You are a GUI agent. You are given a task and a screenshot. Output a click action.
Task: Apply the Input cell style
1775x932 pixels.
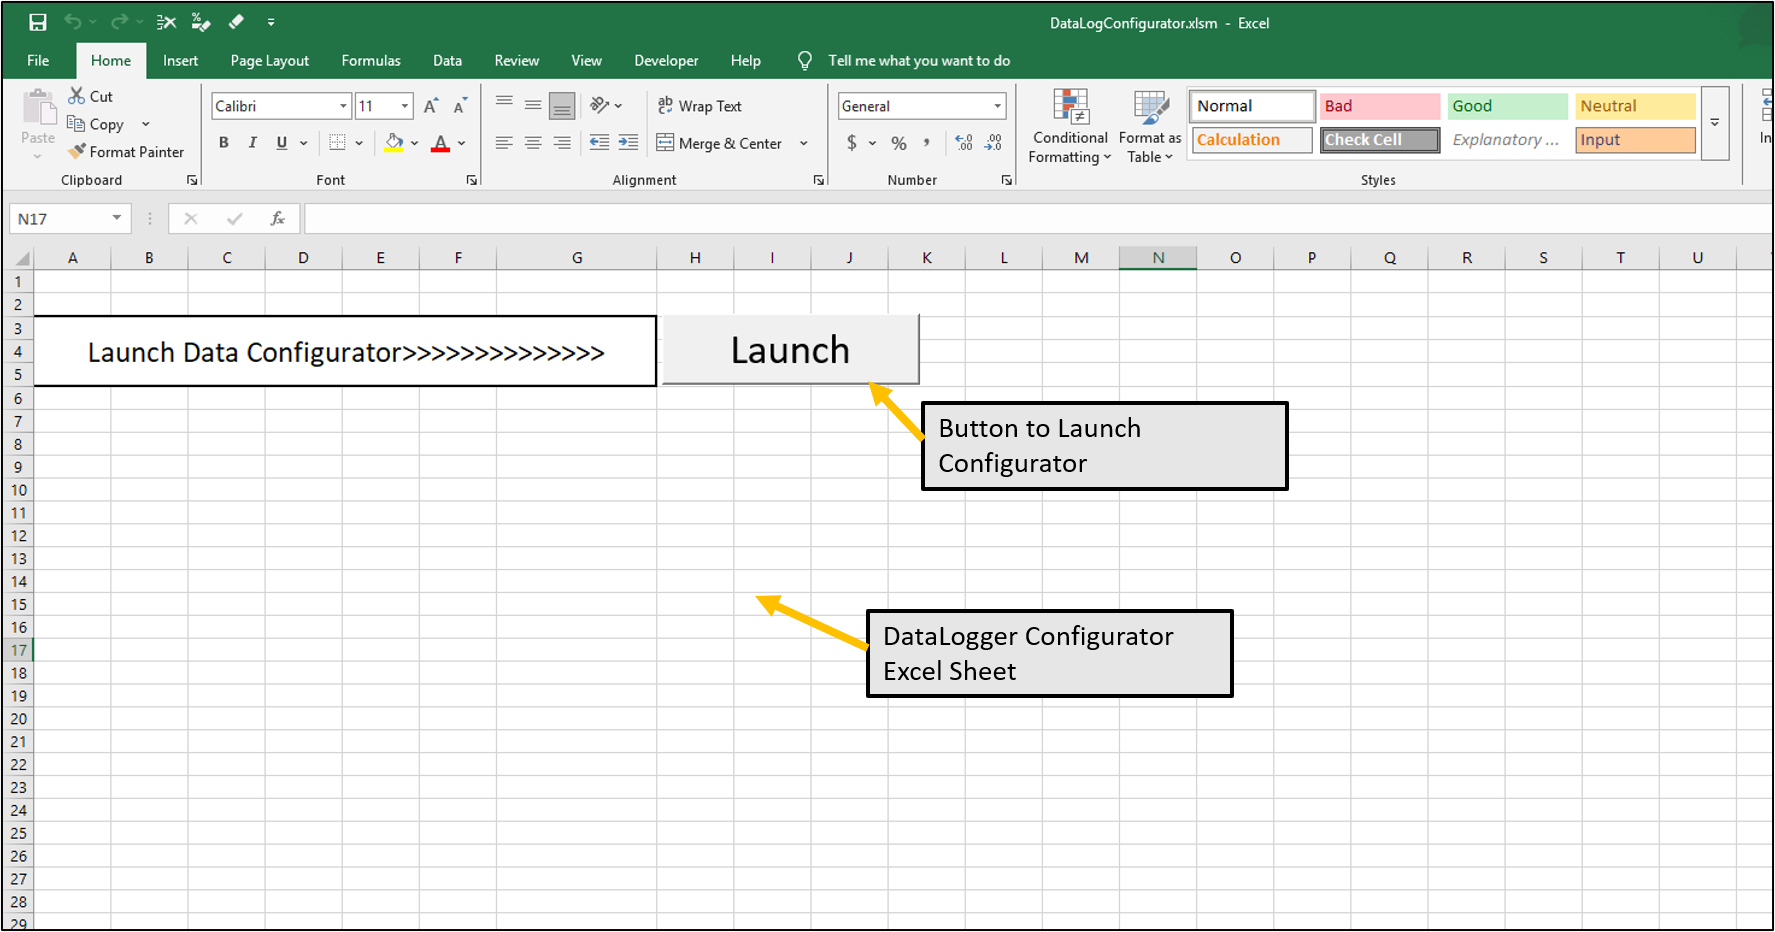[1636, 140]
